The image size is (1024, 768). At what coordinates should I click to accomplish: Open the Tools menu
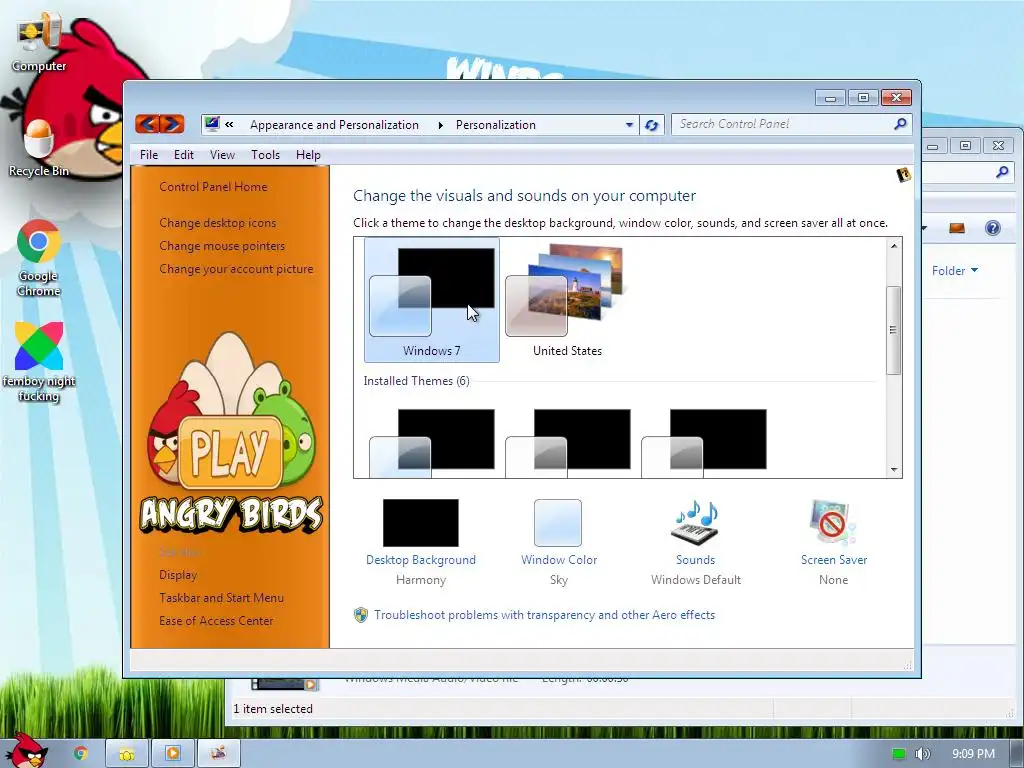265,155
